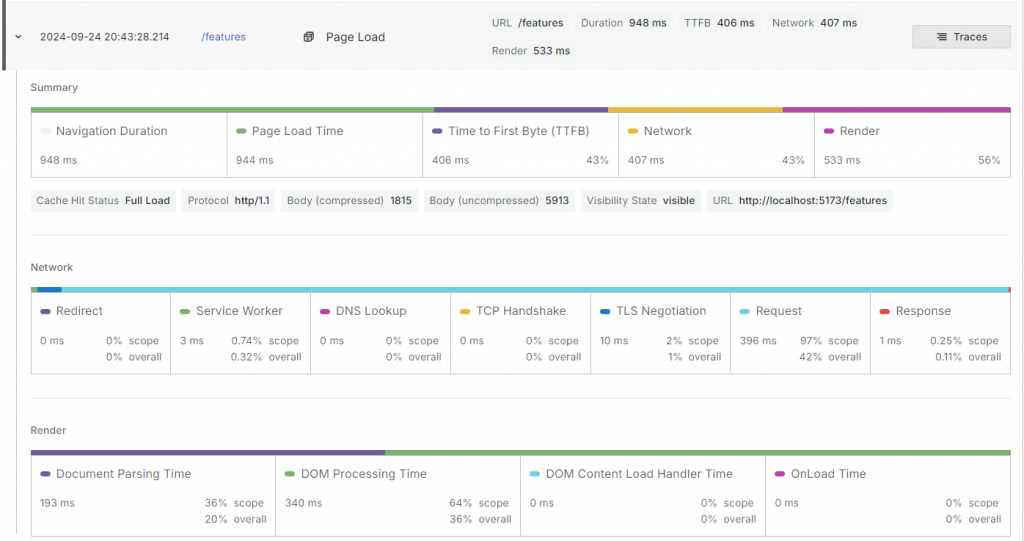Click the Request legend dot
Viewport: 1024px width, 541px height.
(x=744, y=312)
